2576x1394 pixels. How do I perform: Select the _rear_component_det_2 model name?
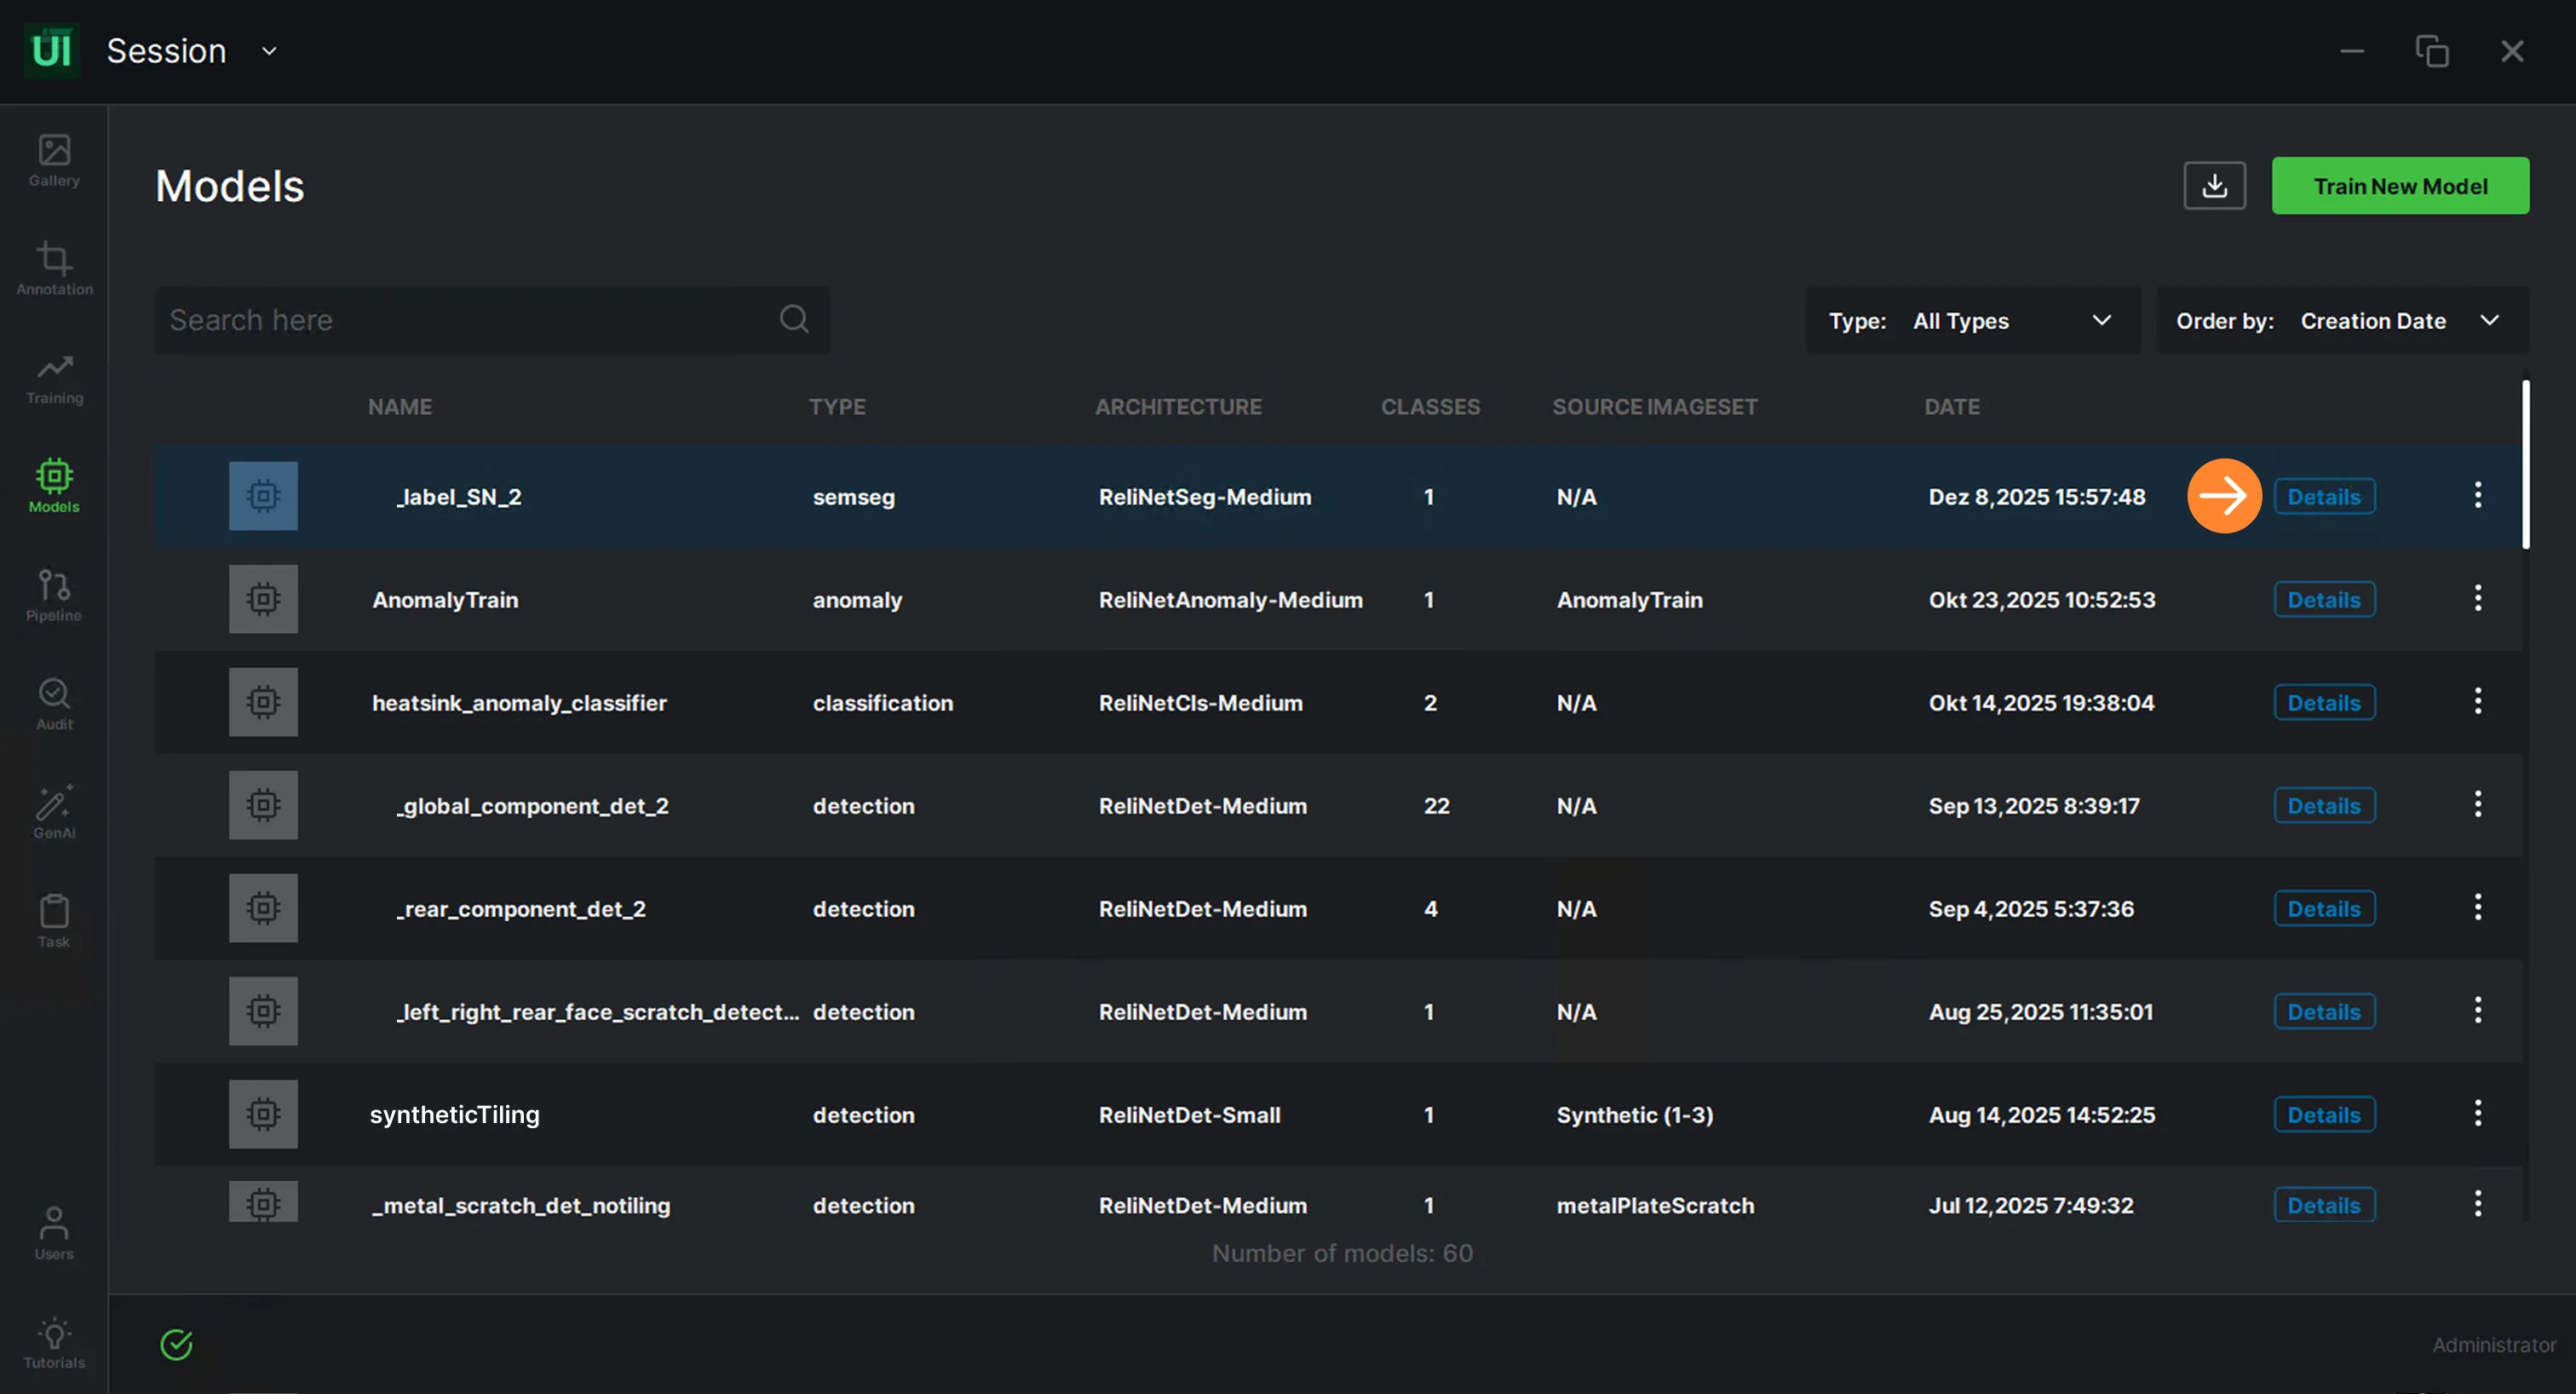520,909
